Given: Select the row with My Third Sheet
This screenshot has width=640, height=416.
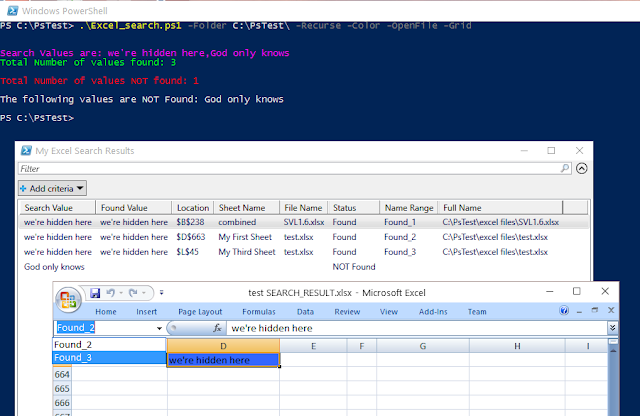Looking at the screenshot, I should tap(304, 252).
